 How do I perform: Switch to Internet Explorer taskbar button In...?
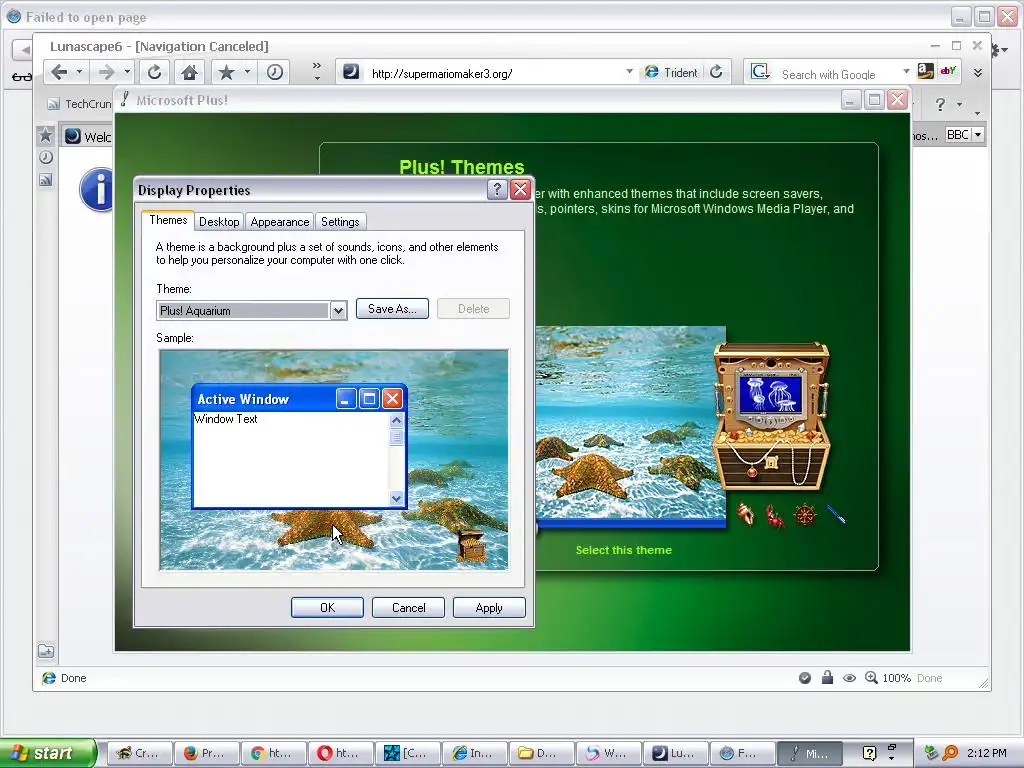[x=475, y=753]
